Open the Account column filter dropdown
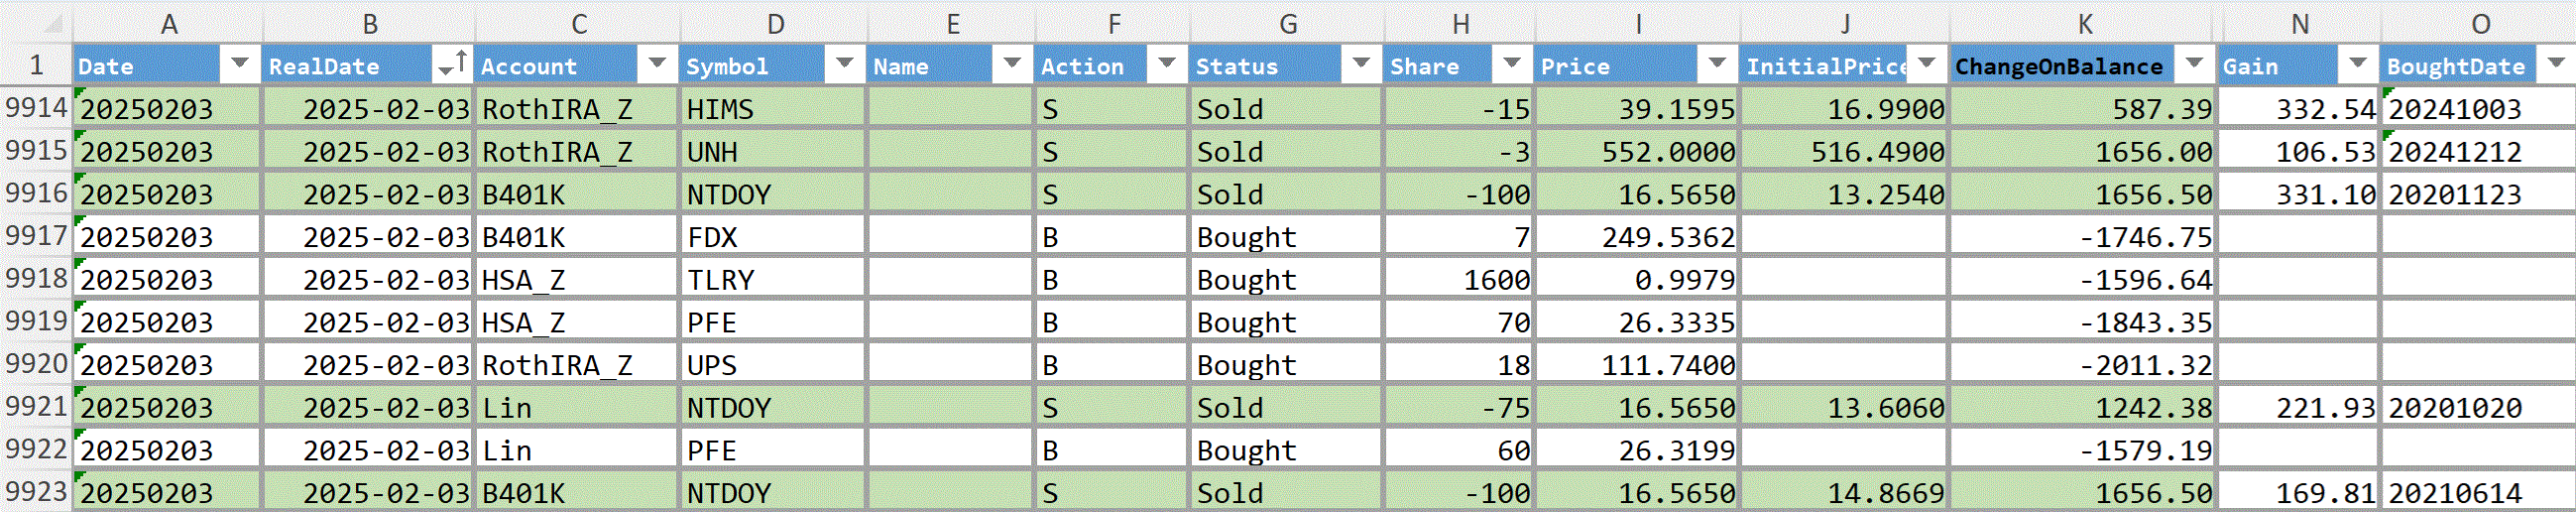2576x512 pixels. click(657, 64)
